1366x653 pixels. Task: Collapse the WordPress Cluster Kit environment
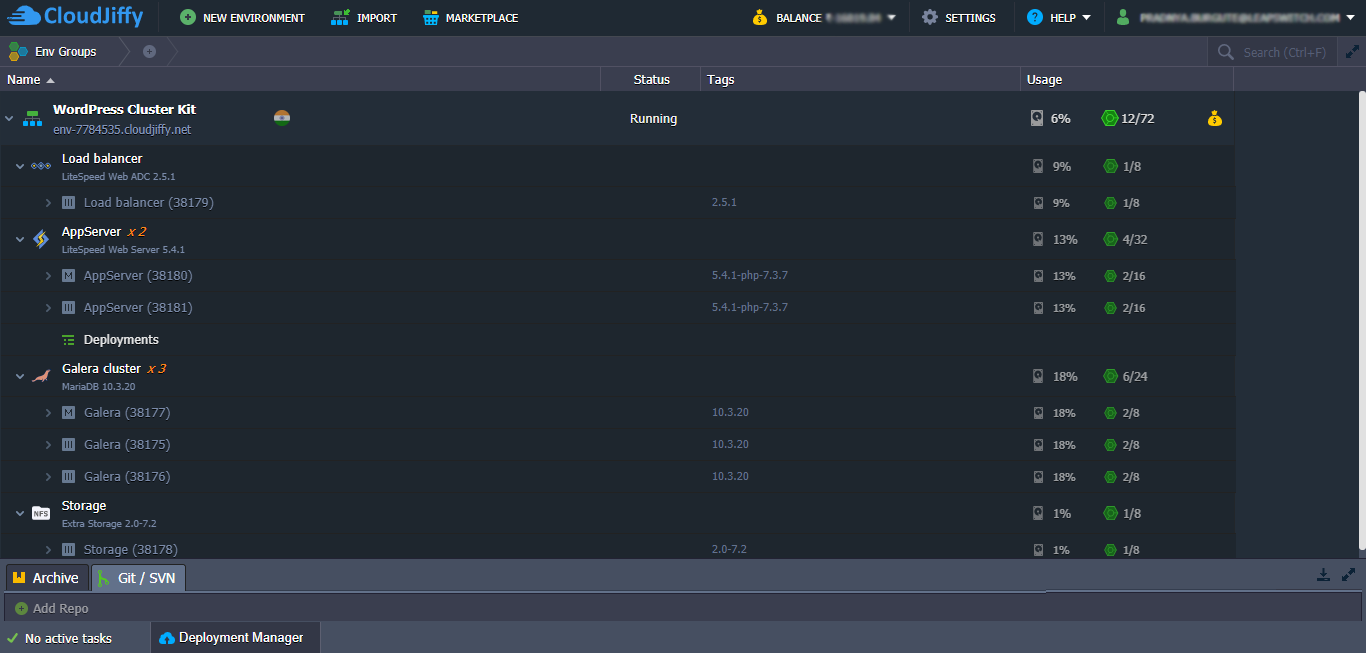[9, 118]
